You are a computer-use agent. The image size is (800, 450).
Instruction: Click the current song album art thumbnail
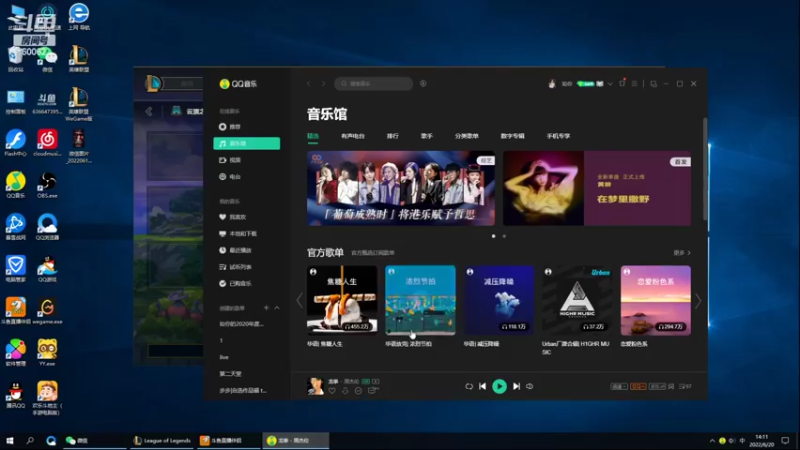pos(315,386)
